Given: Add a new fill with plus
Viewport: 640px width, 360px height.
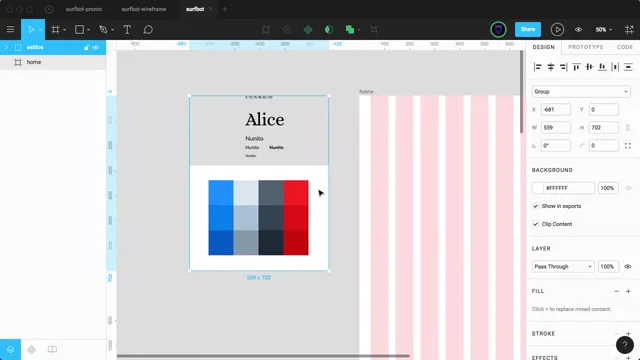Looking at the screenshot, I should click(628, 291).
